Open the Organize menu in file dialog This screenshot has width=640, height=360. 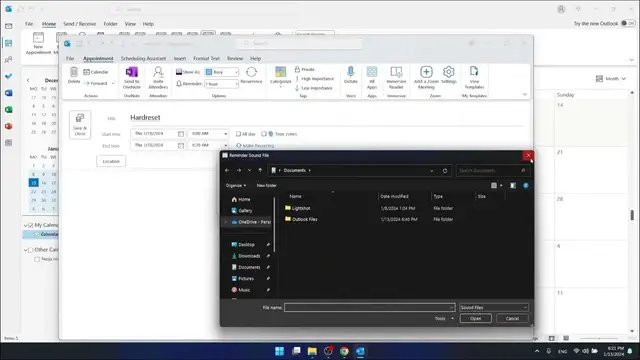[x=236, y=185]
